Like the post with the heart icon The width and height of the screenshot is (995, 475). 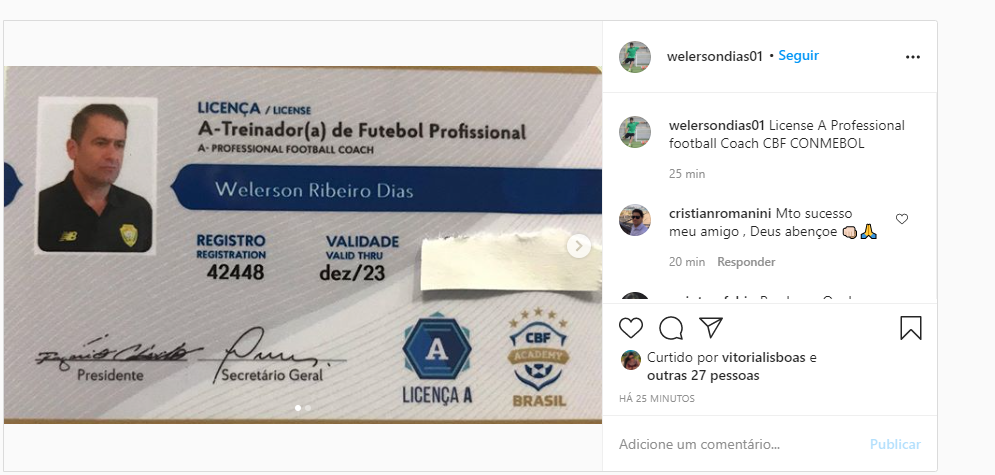[631, 328]
